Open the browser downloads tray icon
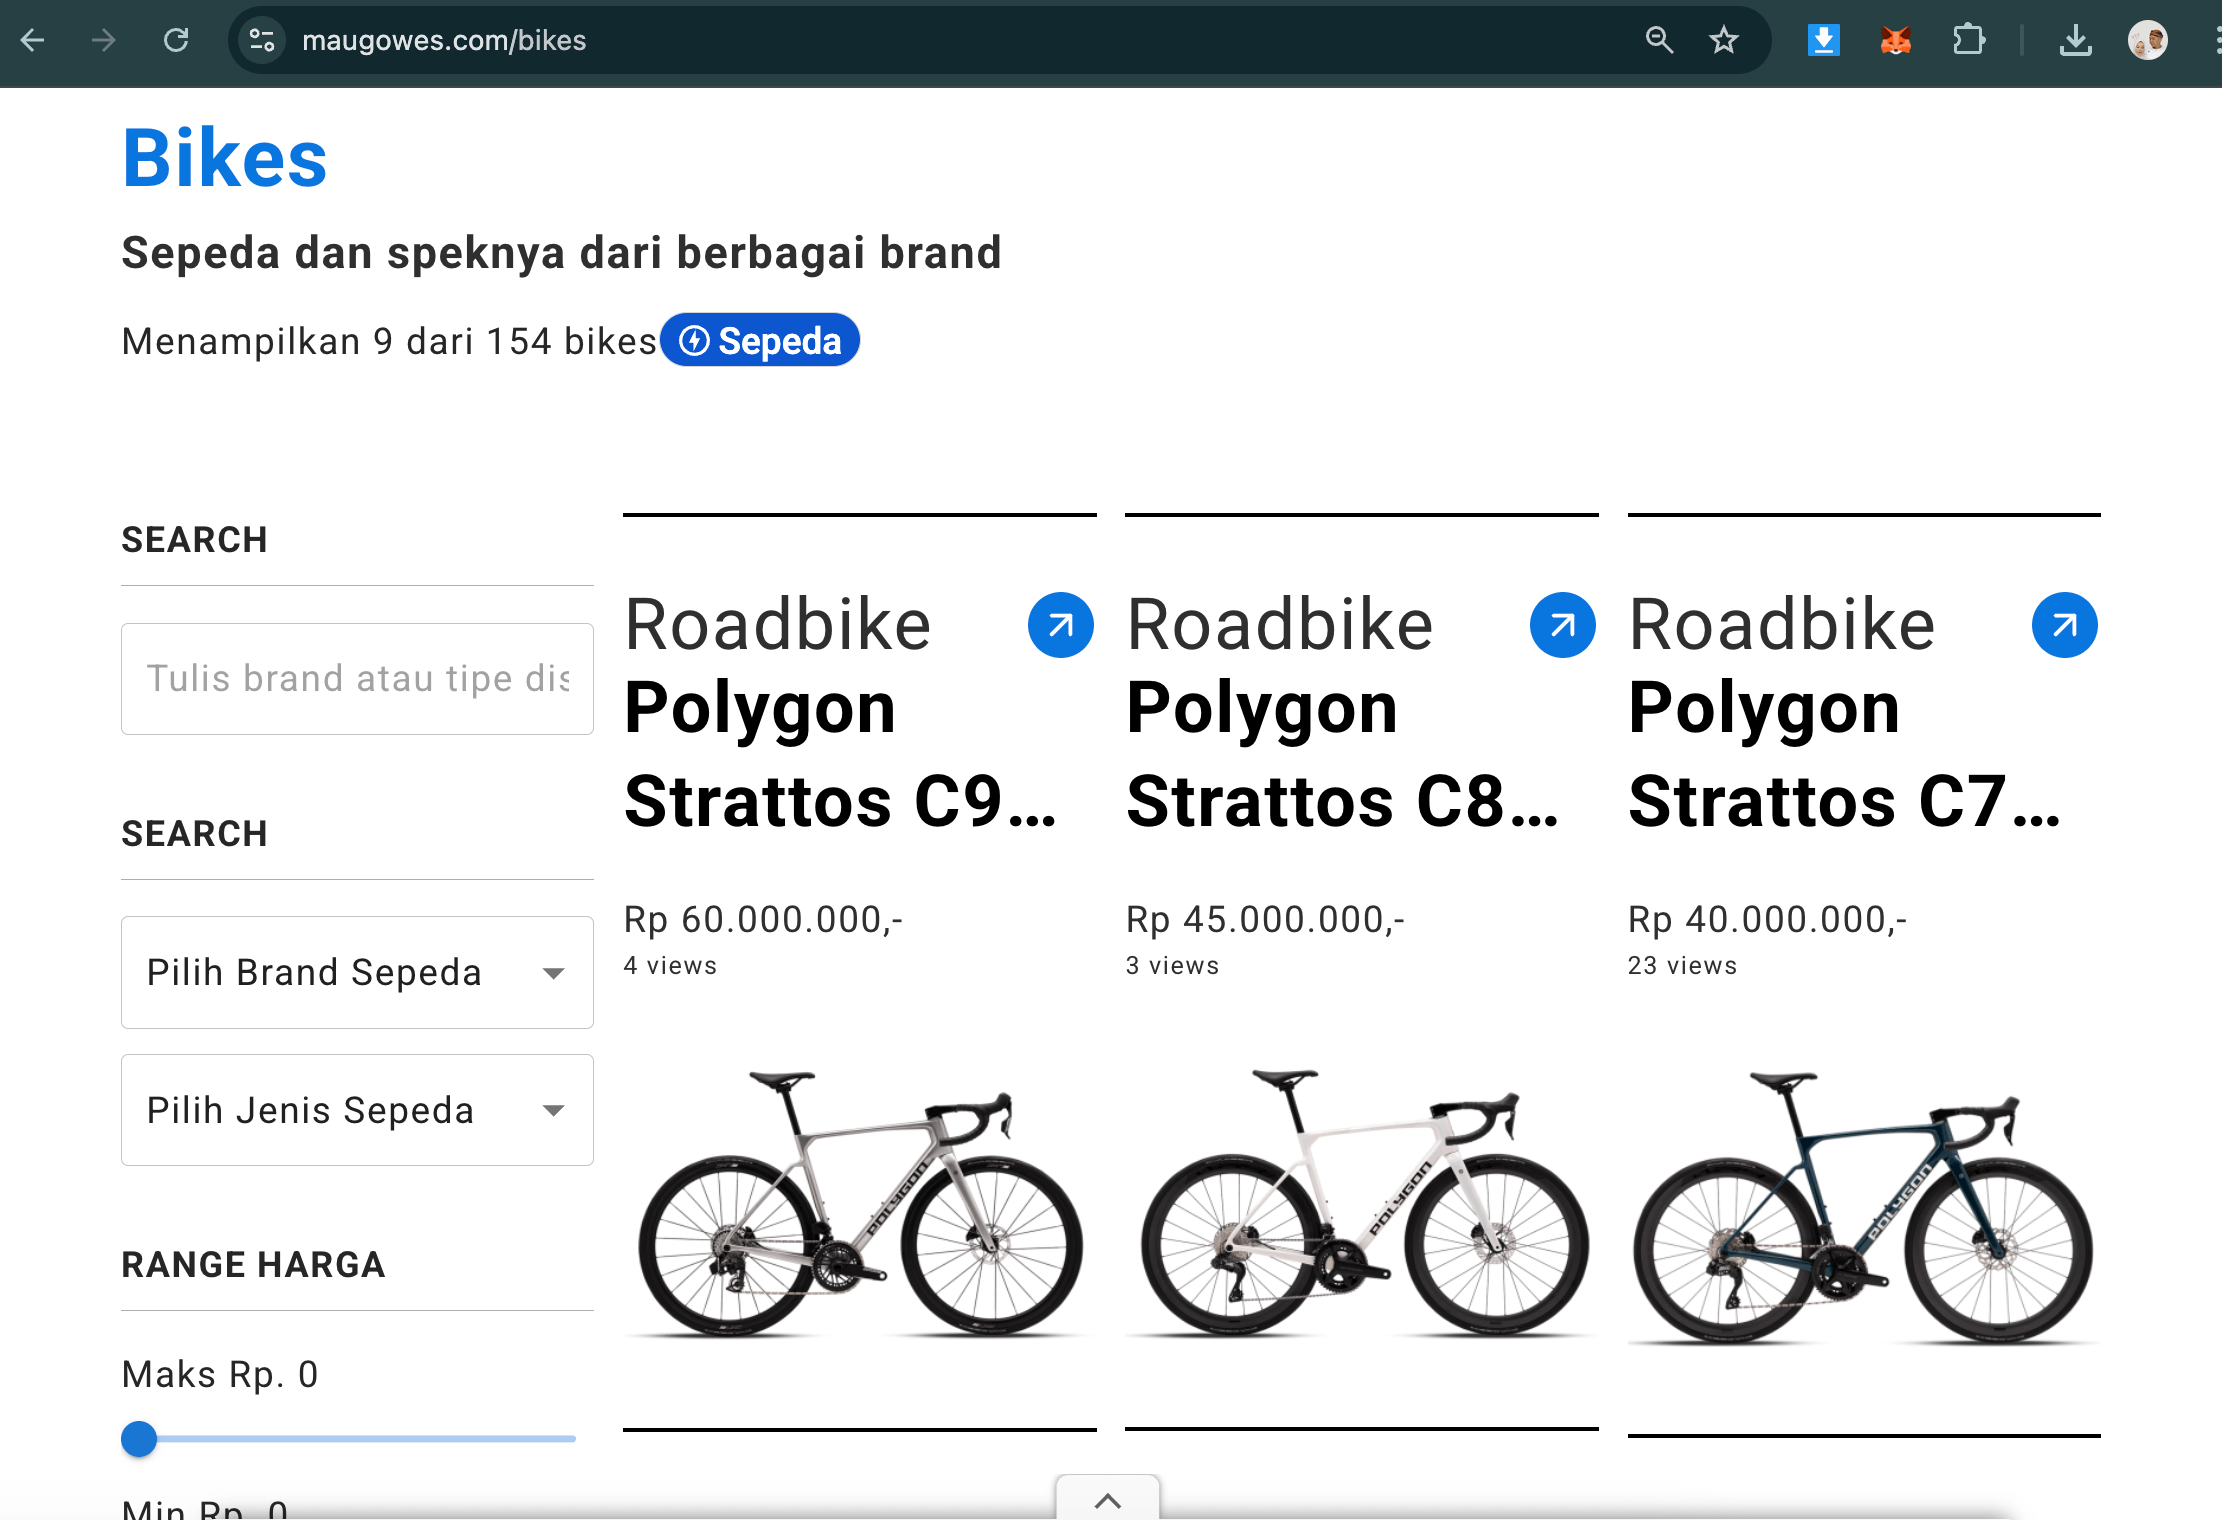 2075,40
